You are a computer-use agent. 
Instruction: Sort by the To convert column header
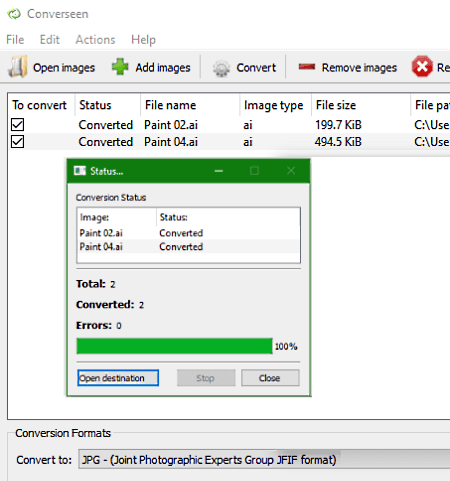(41, 105)
